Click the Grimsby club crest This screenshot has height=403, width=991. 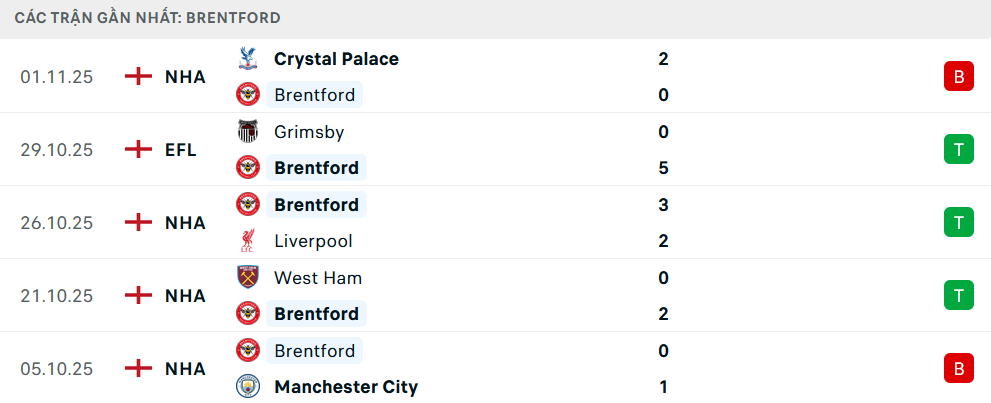247,132
